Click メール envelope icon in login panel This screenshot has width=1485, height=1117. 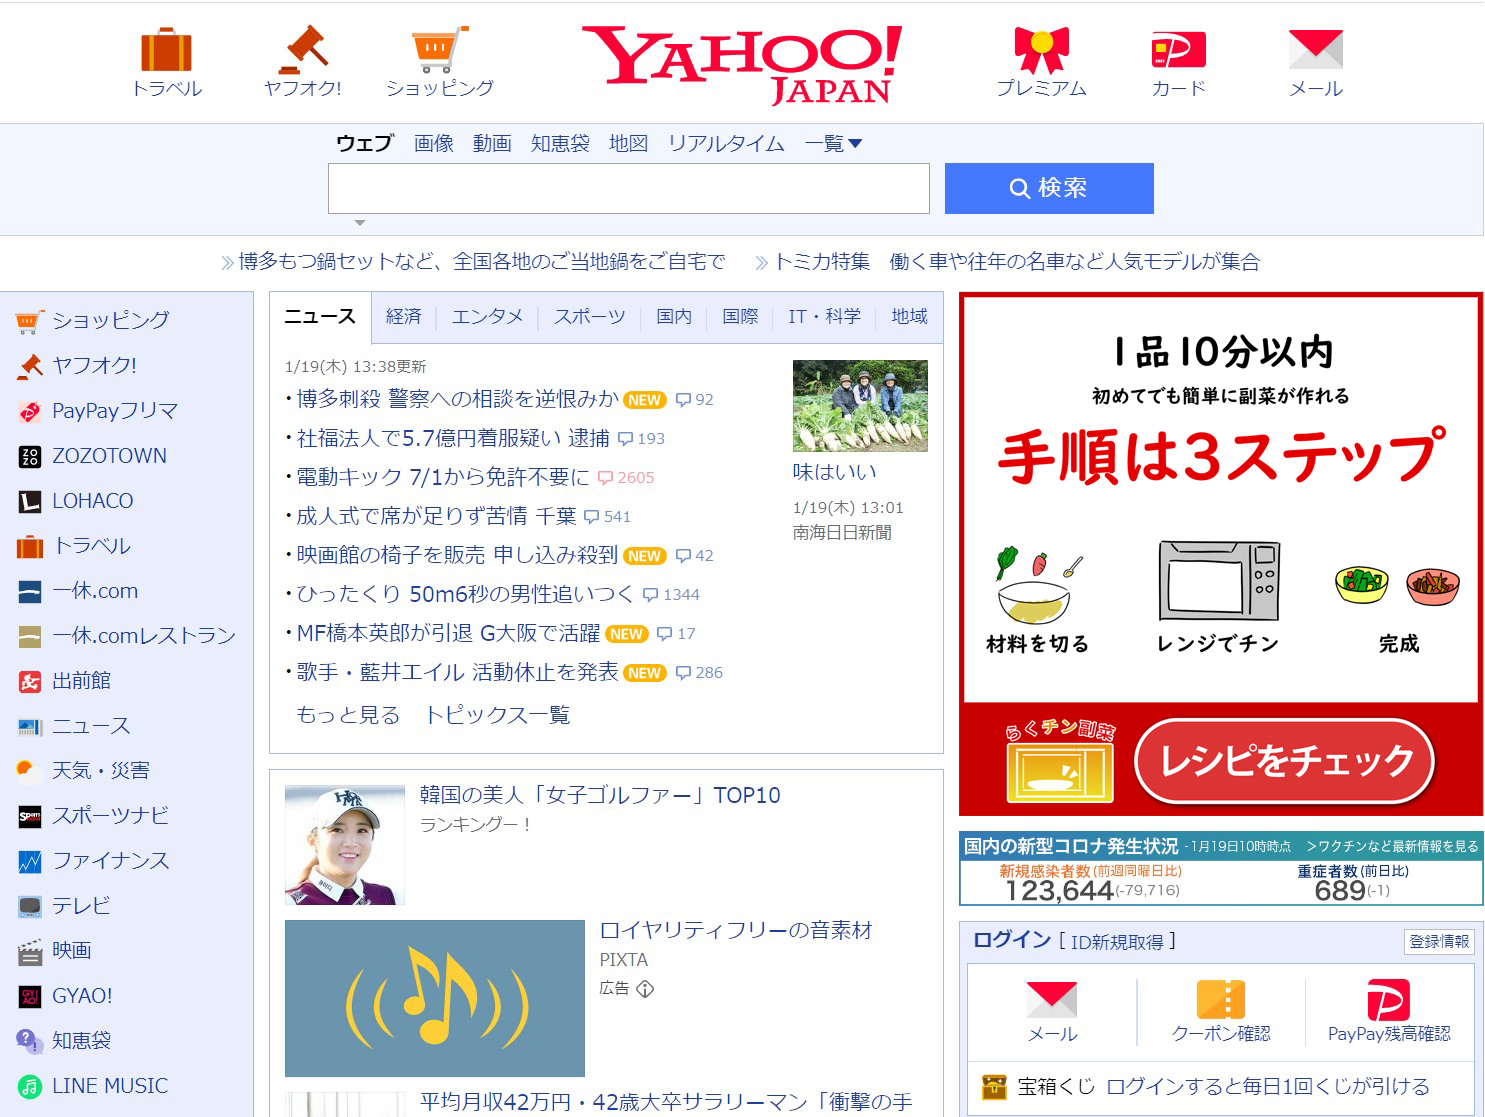point(1052,999)
